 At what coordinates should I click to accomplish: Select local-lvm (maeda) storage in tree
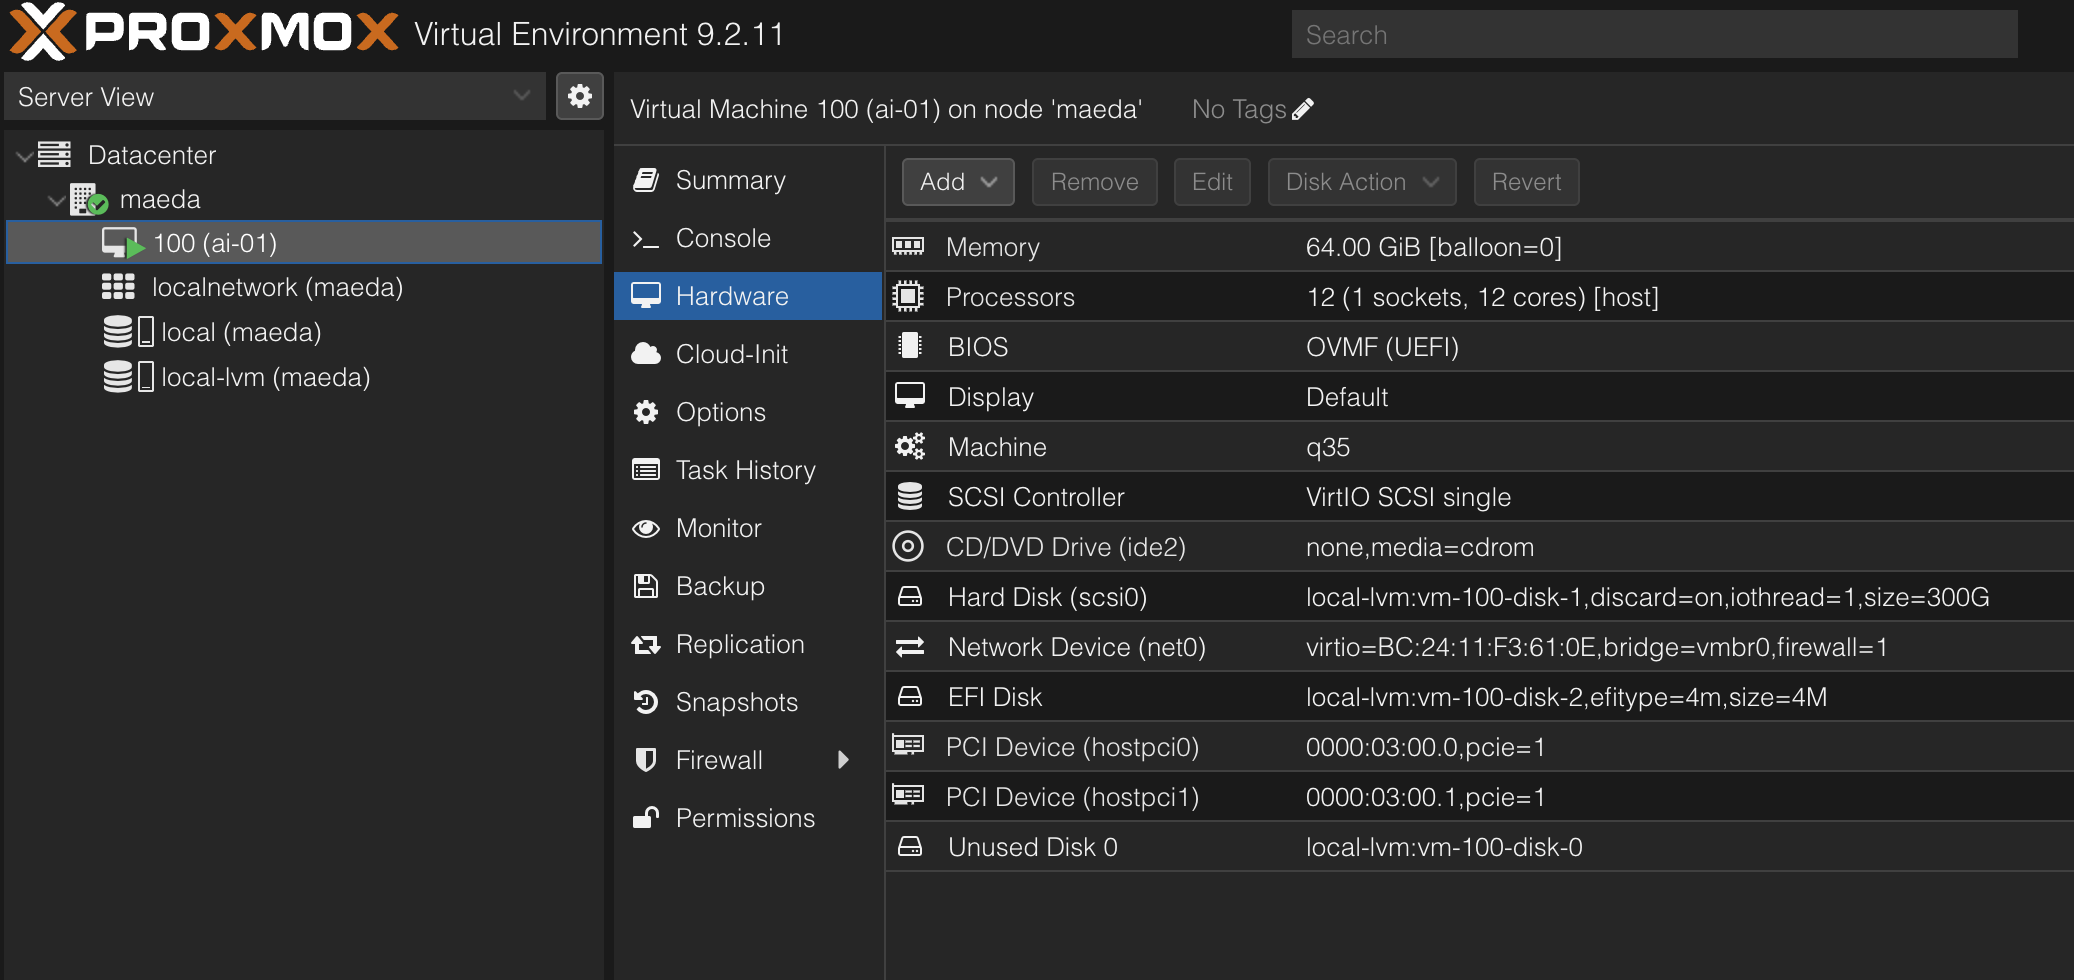(266, 377)
